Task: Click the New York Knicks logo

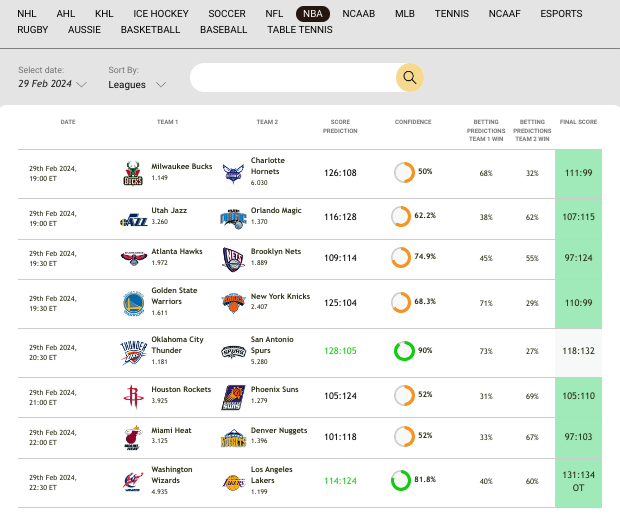Action: (x=233, y=303)
